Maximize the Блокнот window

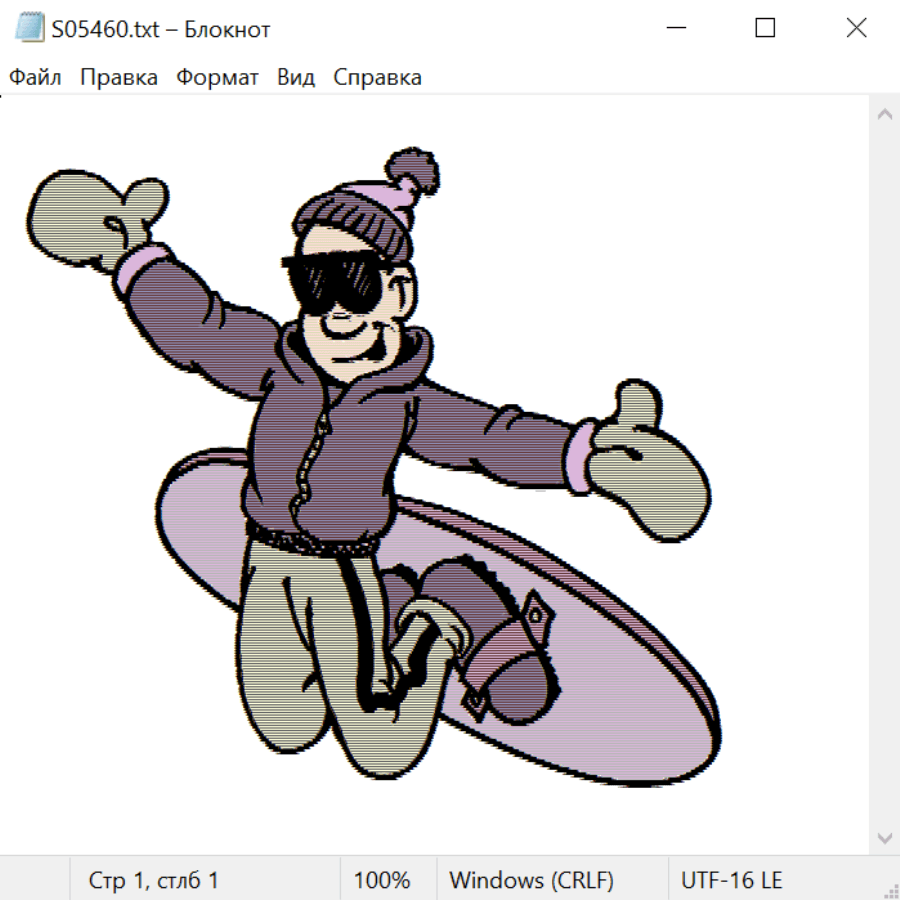click(x=765, y=28)
